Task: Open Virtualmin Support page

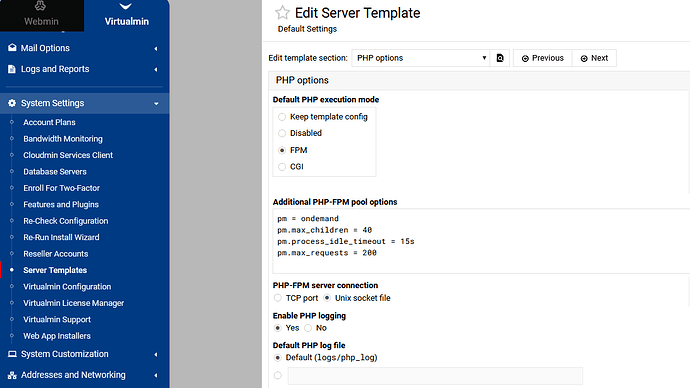Action: (57, 319)
